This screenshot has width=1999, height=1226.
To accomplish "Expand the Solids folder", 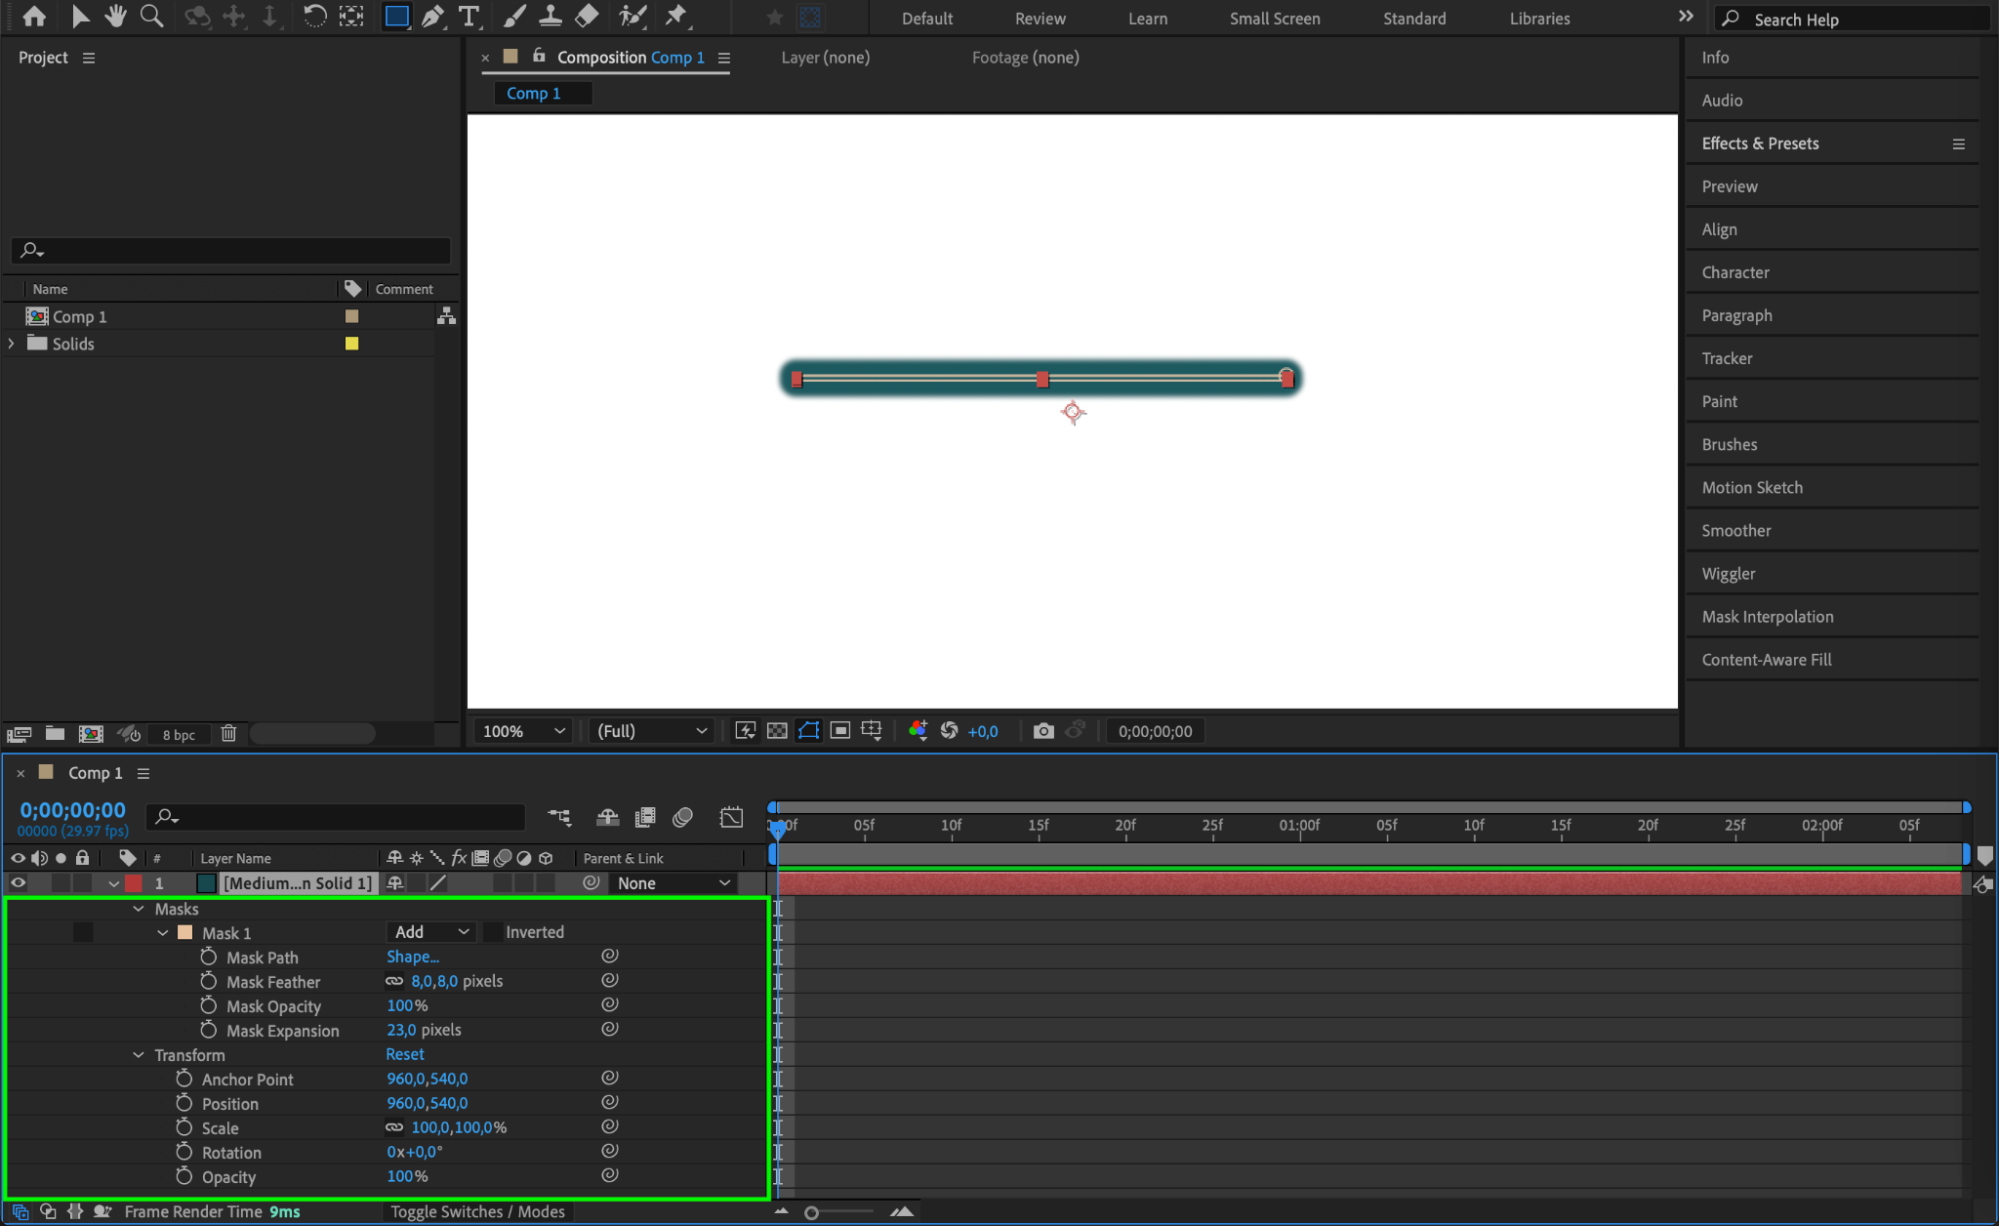I will pyautogui.click(x=12, y=343).
